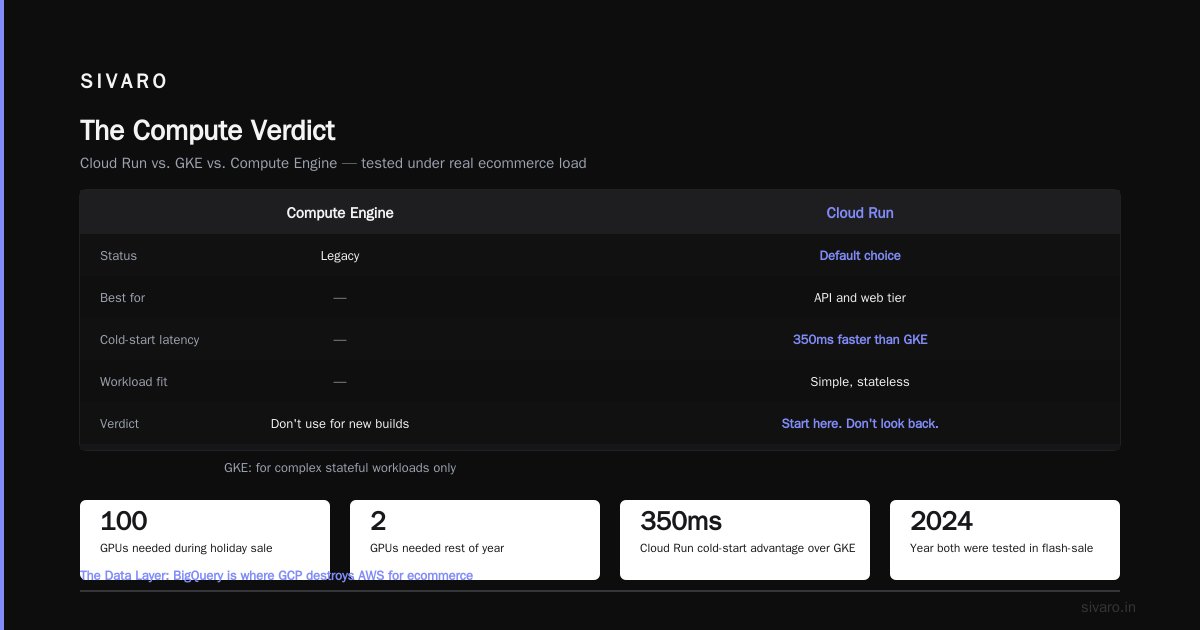Image resolution: width=1200 pixels, height=630 pixels.
Task: Click the 'Default choice' status cell
Action: [860, 256]
